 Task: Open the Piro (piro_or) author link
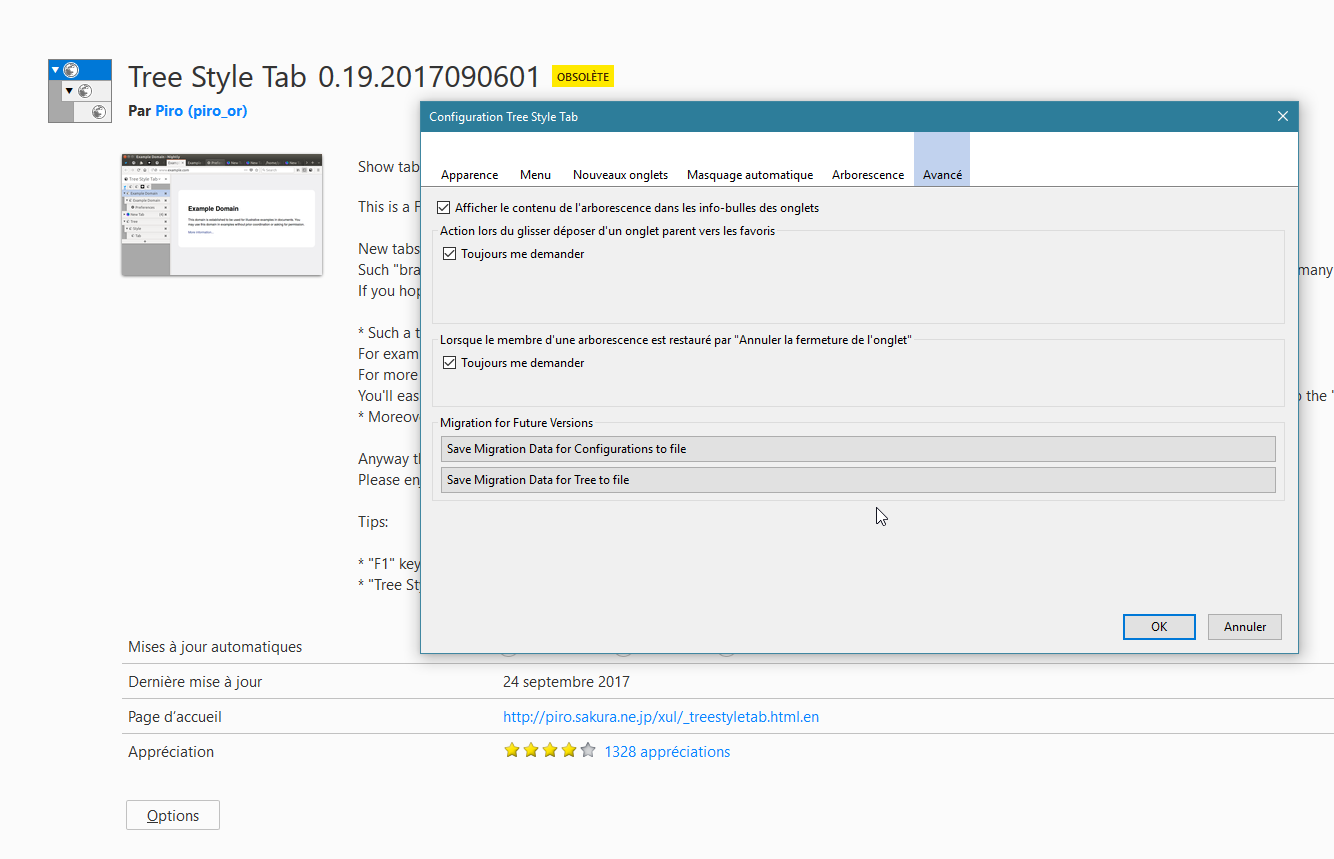[x=201, y=111]
